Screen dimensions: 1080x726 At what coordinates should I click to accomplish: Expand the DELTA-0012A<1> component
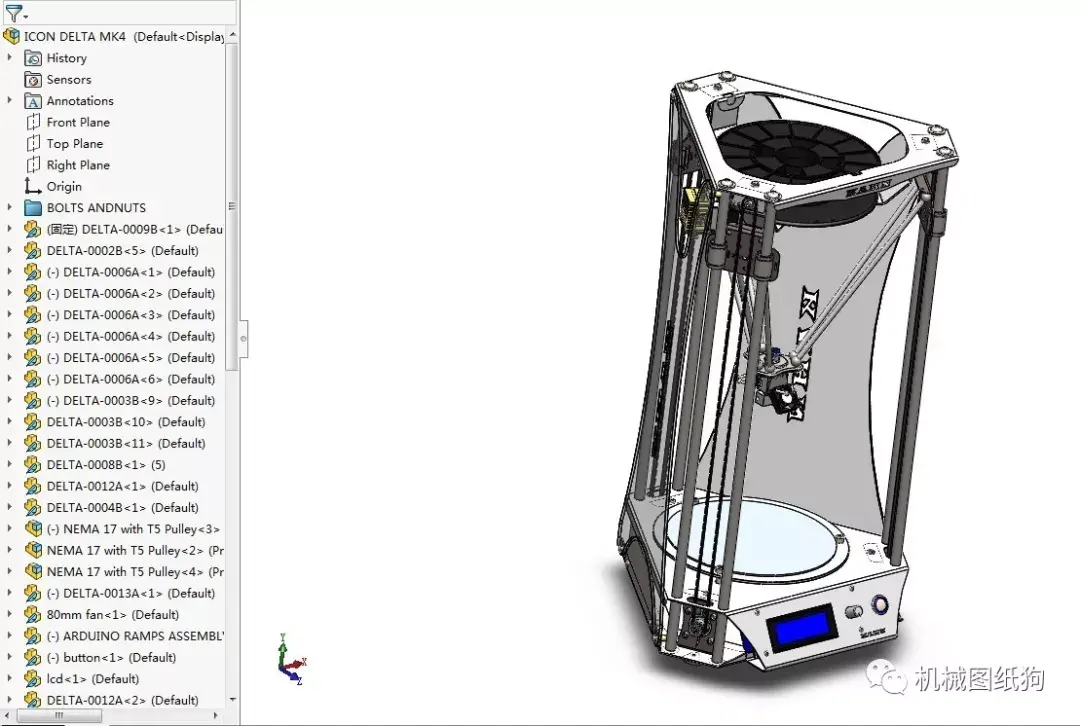click(9, 485)
